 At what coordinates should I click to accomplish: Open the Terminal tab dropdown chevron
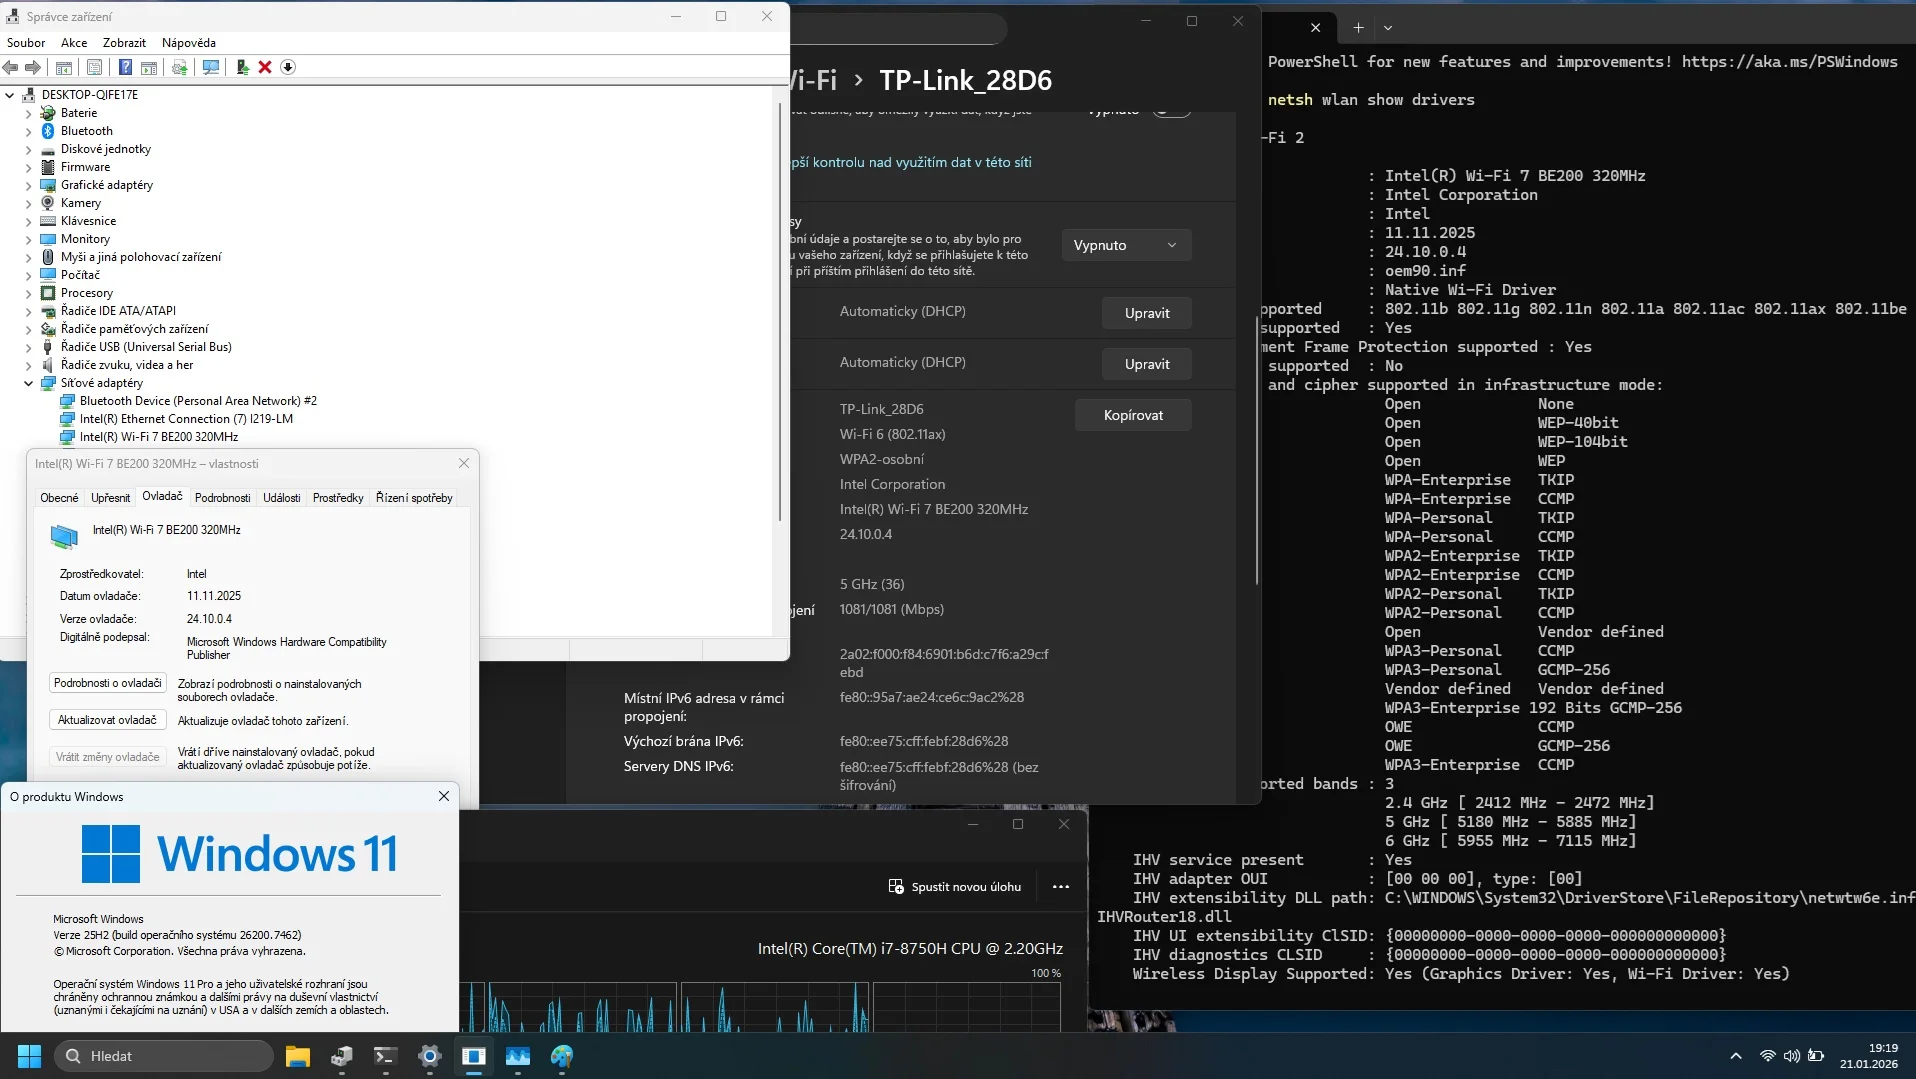tap(1388, 27)
